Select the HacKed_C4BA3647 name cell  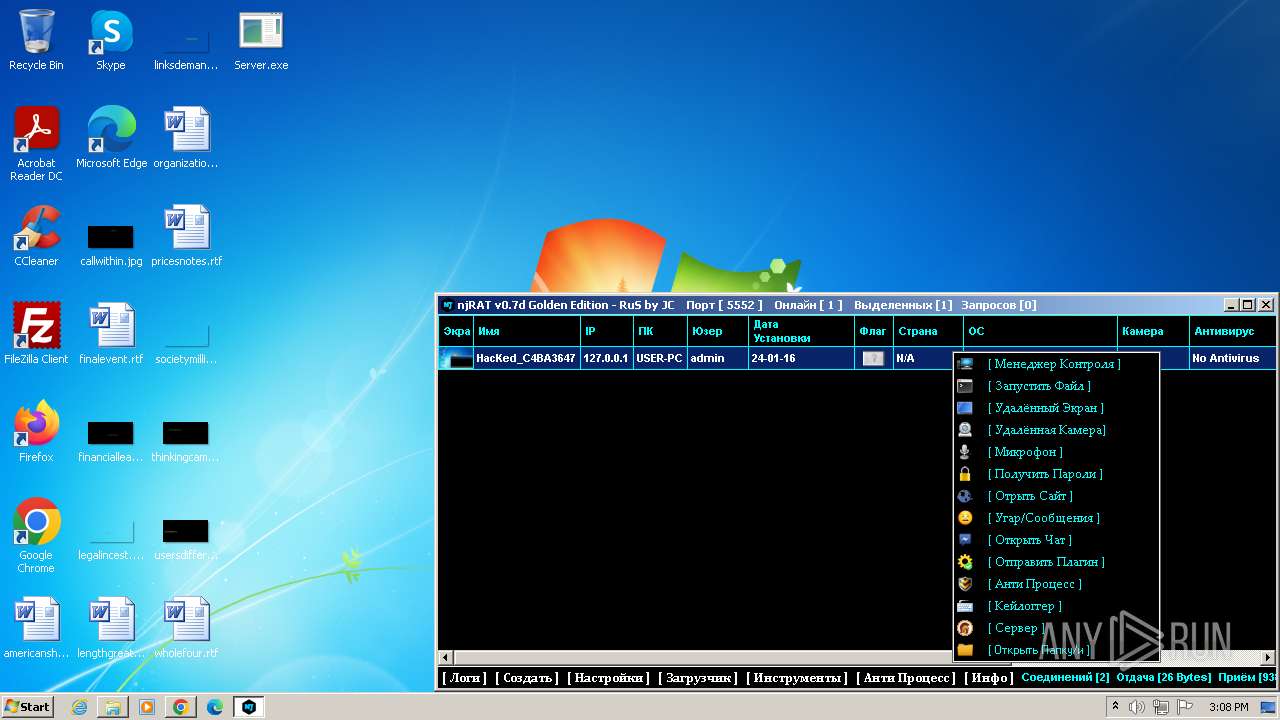[x=526, y=358]
